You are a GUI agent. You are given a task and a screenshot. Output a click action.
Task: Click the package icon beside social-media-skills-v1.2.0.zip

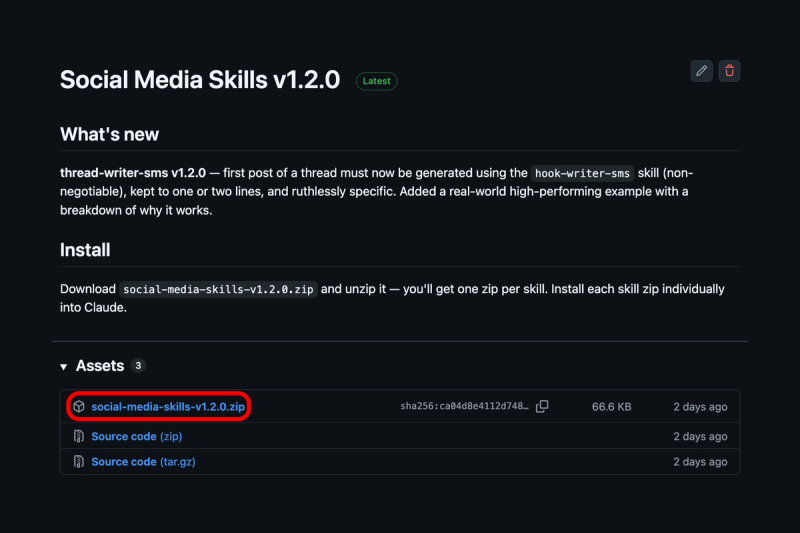click(x=79, y=407)
